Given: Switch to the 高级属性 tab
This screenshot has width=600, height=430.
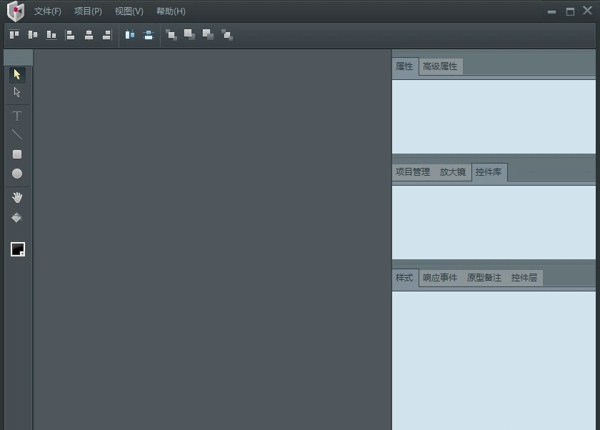Looking at the screenshot, I should (440, 66).
